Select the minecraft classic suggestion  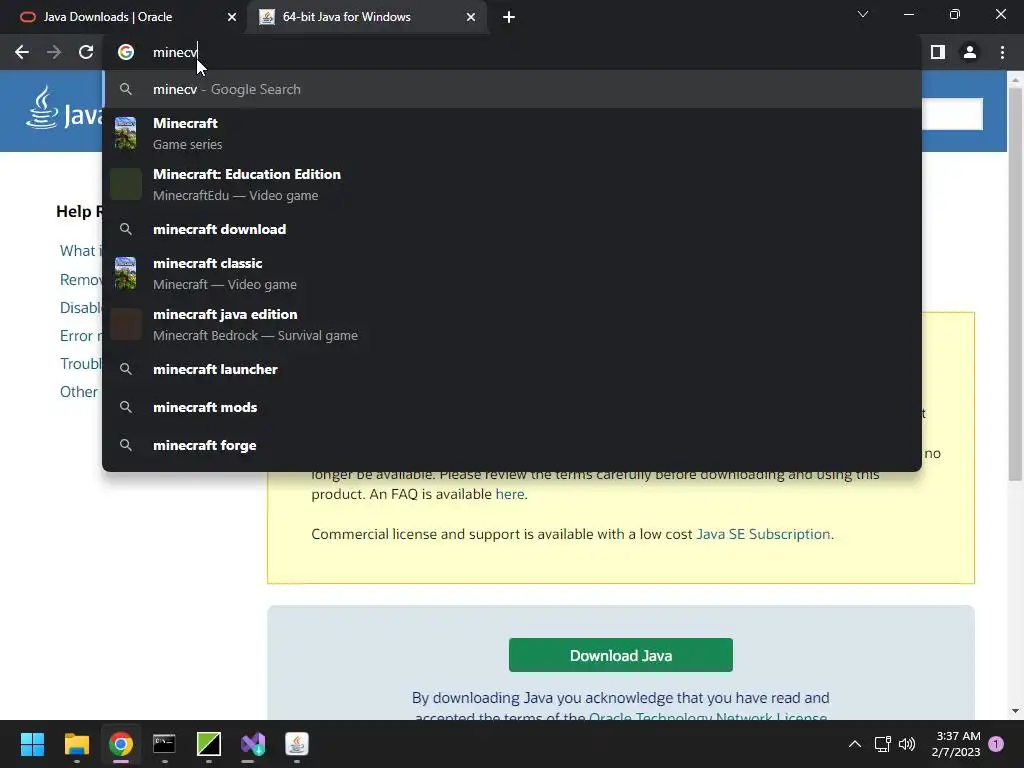pyautogui.click(x=512, y=273)
